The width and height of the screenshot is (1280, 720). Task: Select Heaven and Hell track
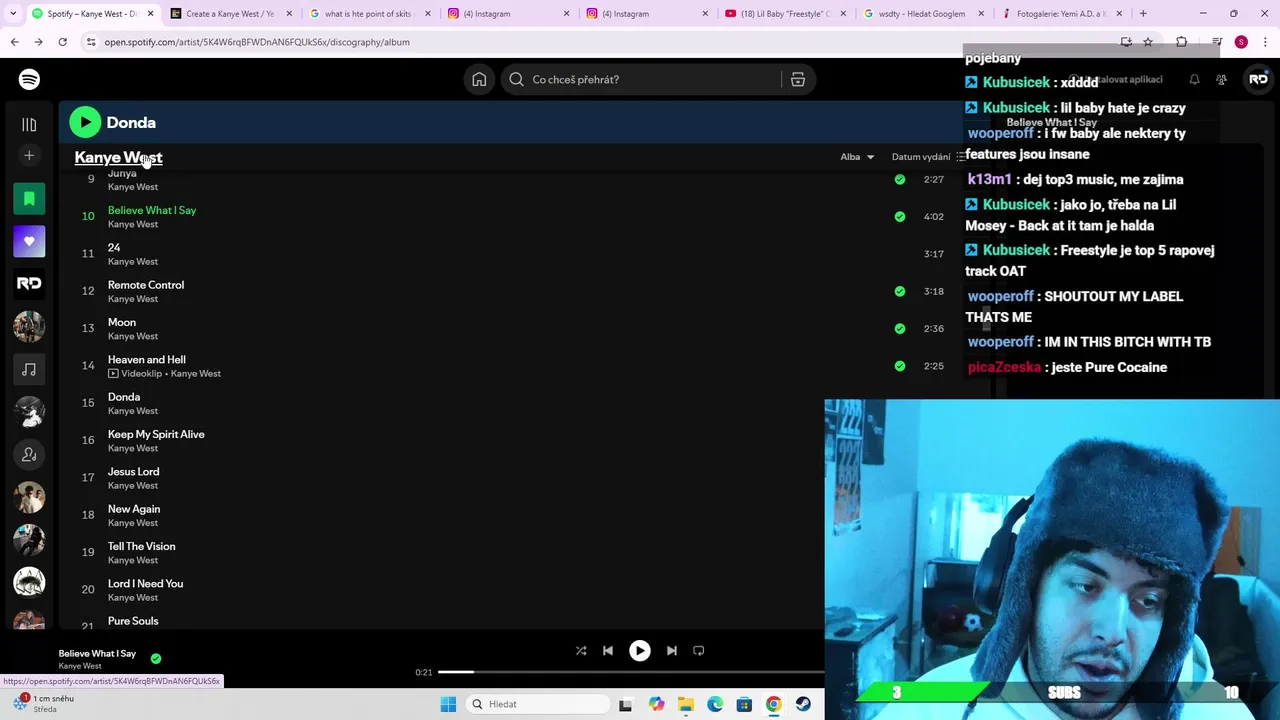[x=147, y=359]
